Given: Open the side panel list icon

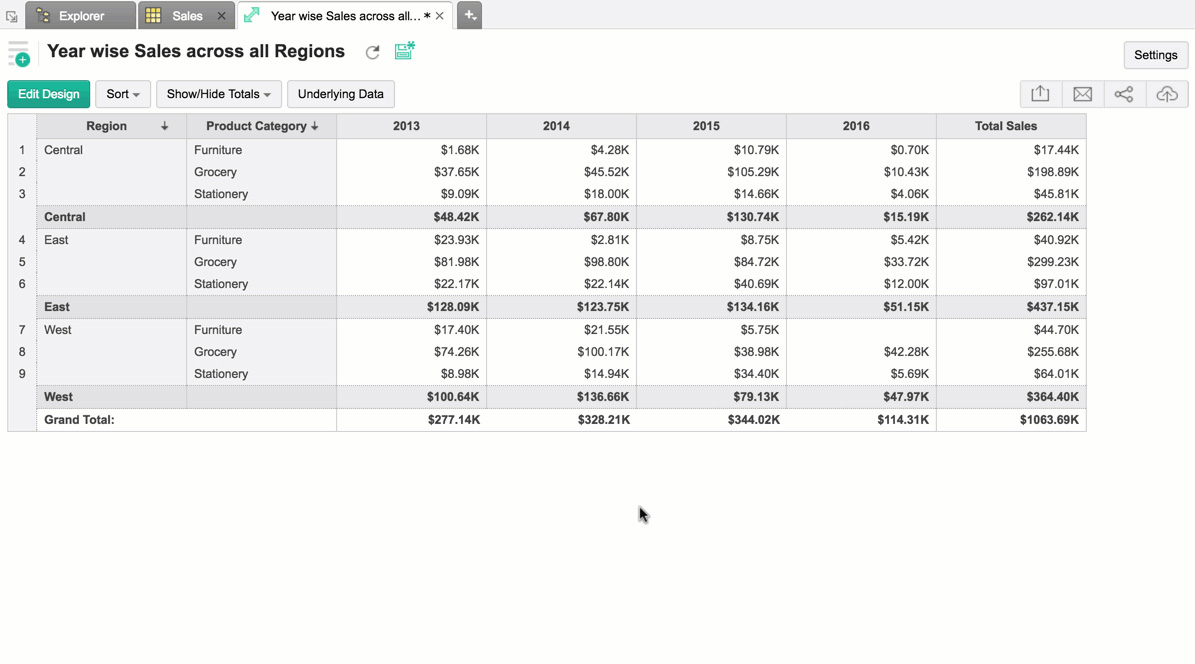Looking at the screenshot, I should pyautogui.click(x=18, y=54).
